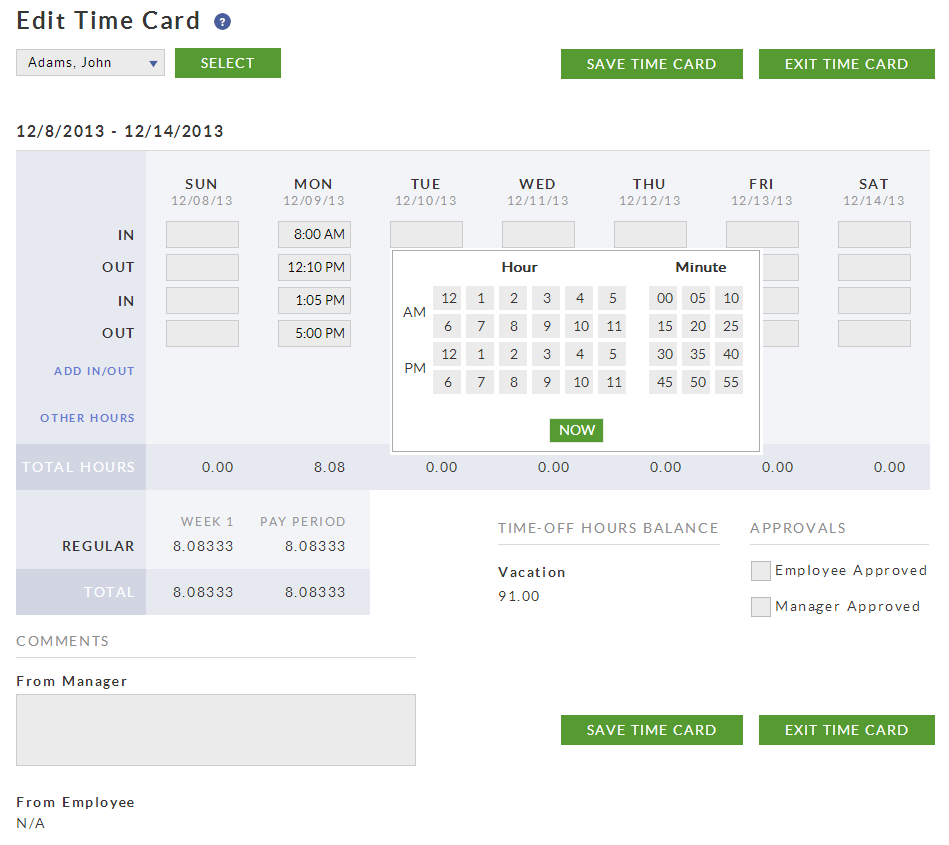This screenshot has width=949, height=845.
Task: Save the time card using the top button
Action: (651, 63)
